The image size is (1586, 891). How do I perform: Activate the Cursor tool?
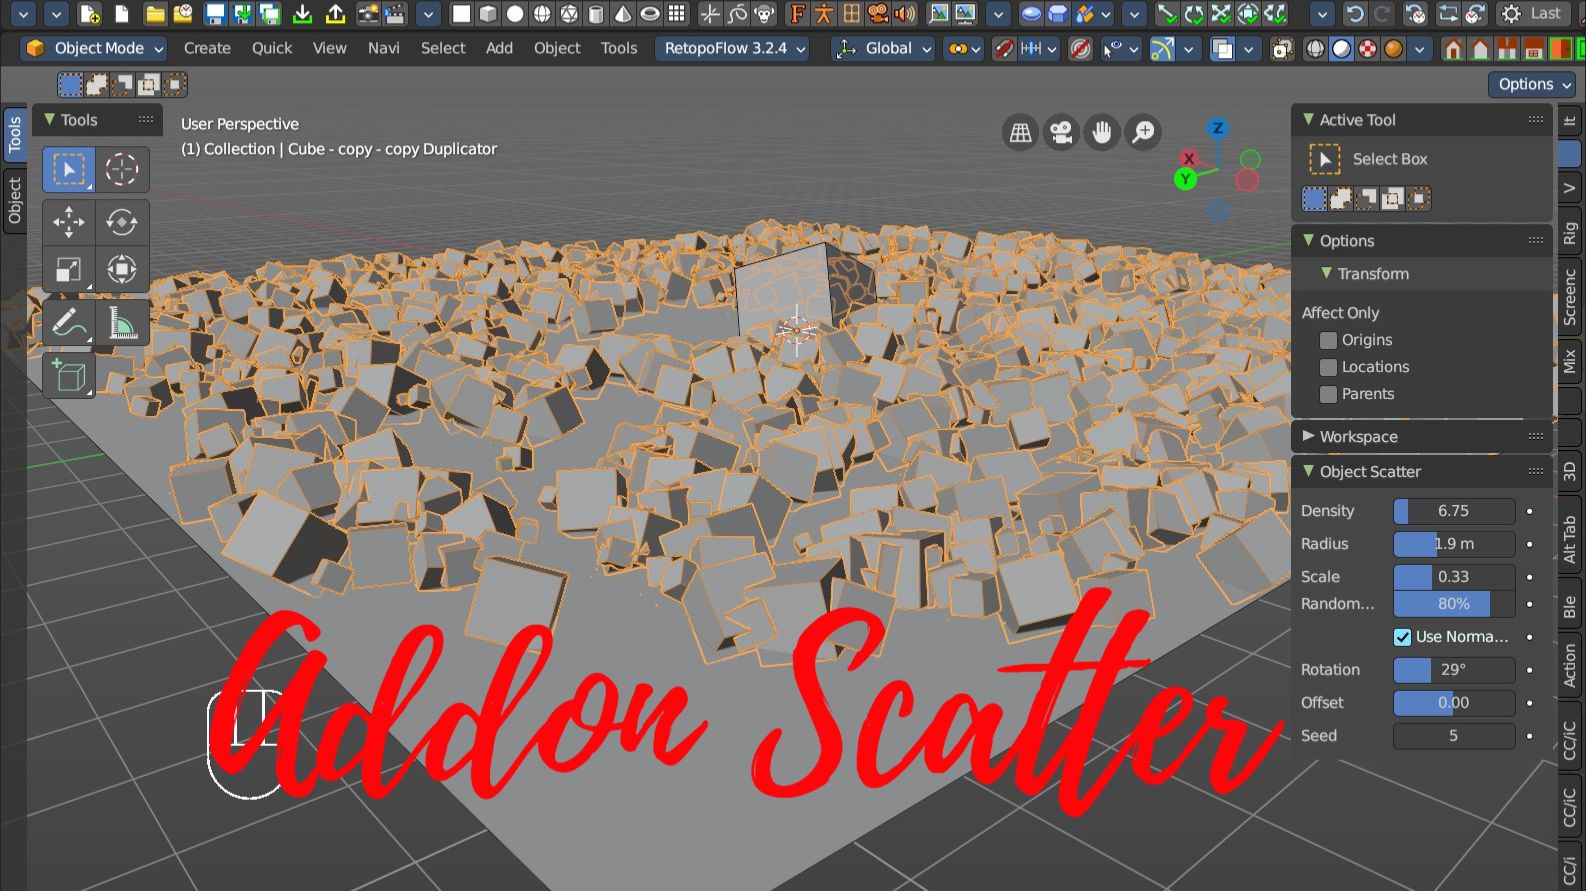122,169
